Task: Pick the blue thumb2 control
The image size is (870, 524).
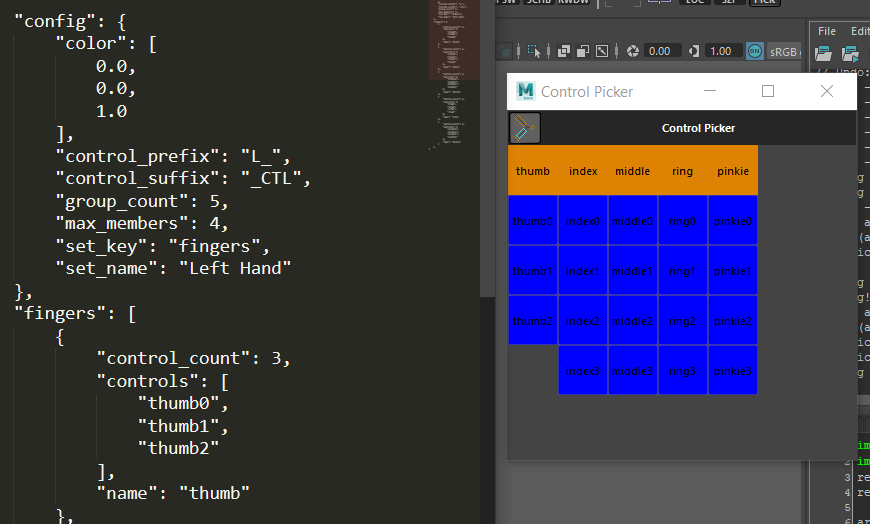Action: [x=533, y=321]
